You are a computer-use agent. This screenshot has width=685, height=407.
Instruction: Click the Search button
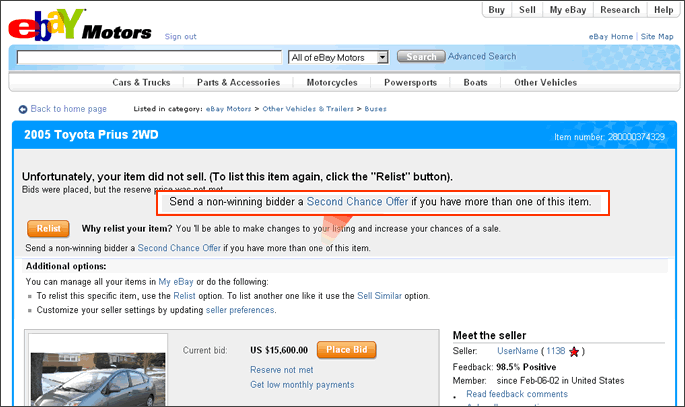(x=421, y=57)
